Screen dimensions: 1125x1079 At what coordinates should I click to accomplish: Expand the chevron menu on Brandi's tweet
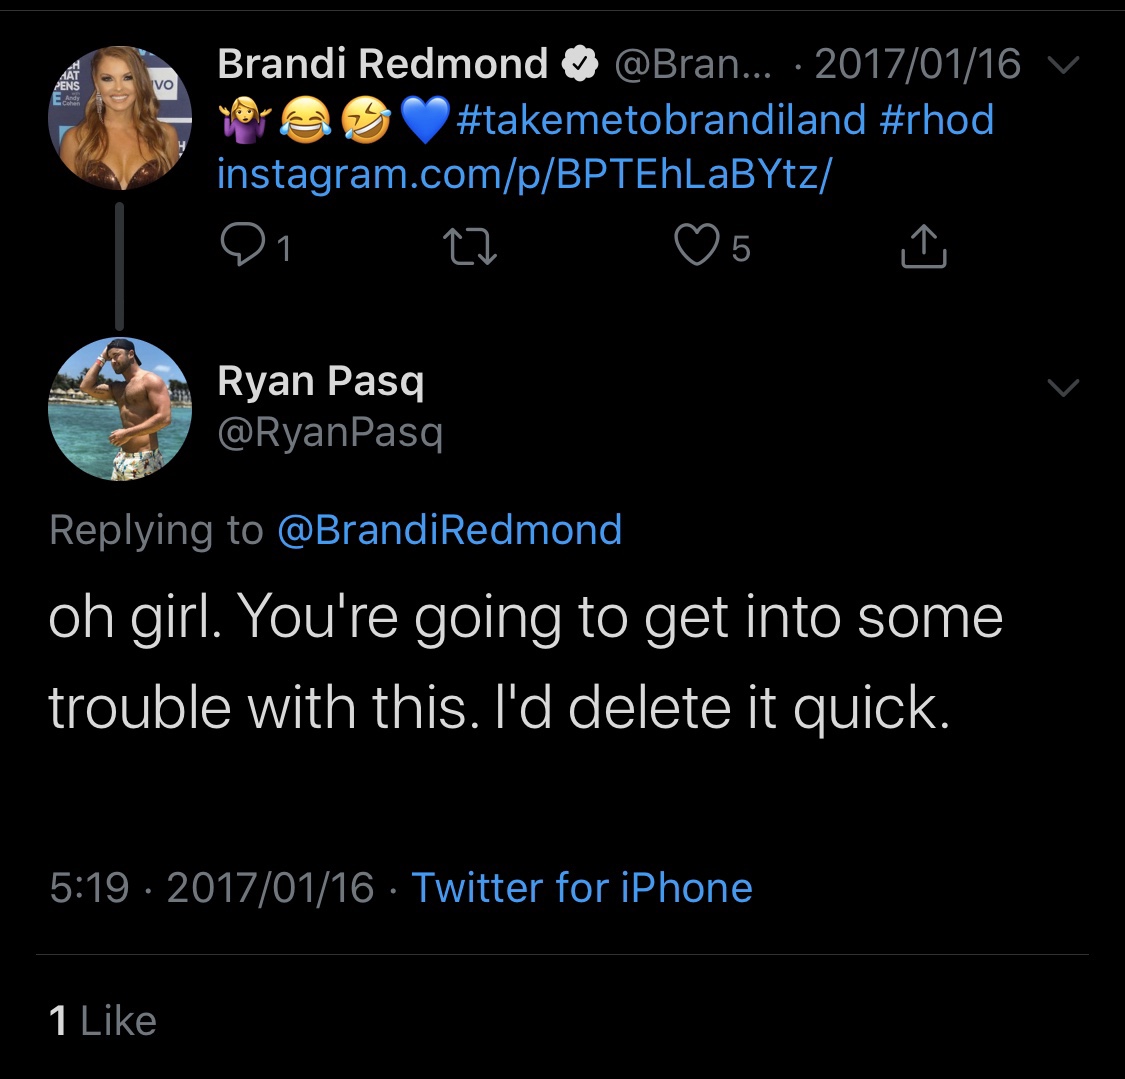tap(1066, 66)
